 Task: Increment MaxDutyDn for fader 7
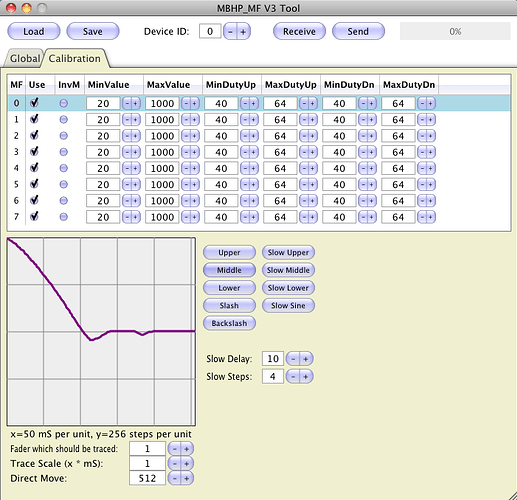[x=430, y=217]
